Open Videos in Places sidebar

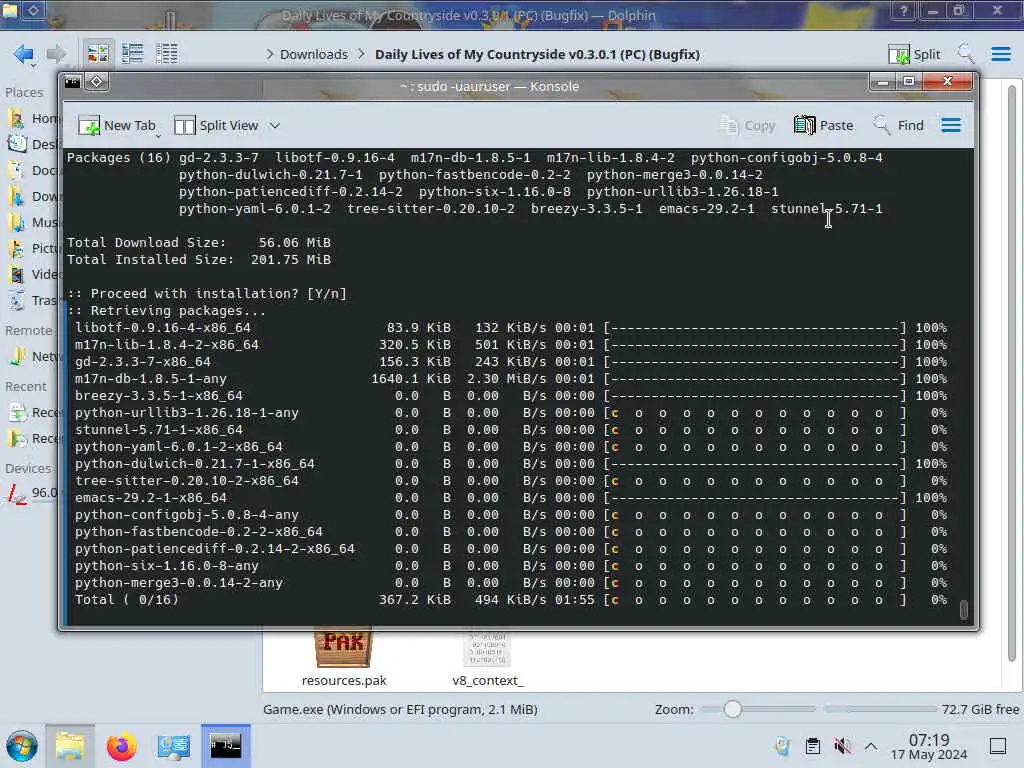pos(33,274)
